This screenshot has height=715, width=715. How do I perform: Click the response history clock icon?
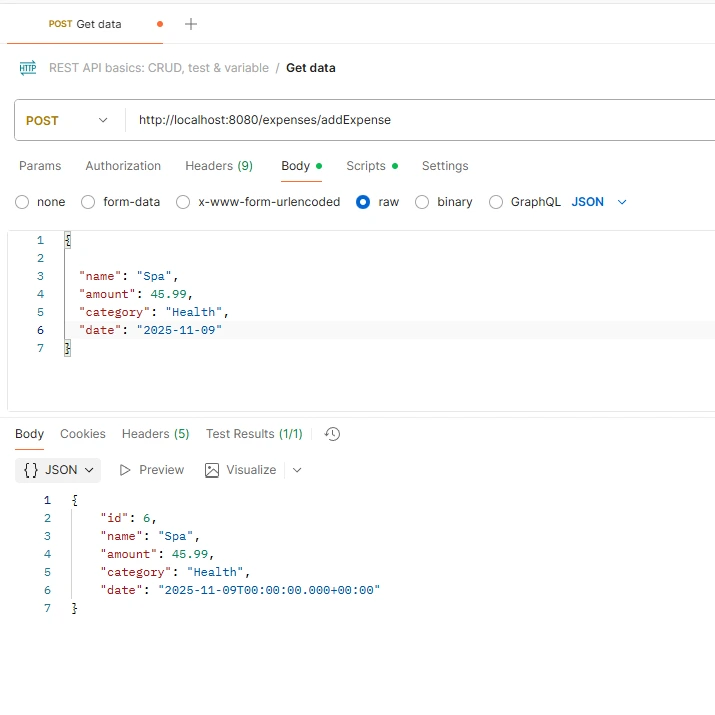(x=333, y=434)
